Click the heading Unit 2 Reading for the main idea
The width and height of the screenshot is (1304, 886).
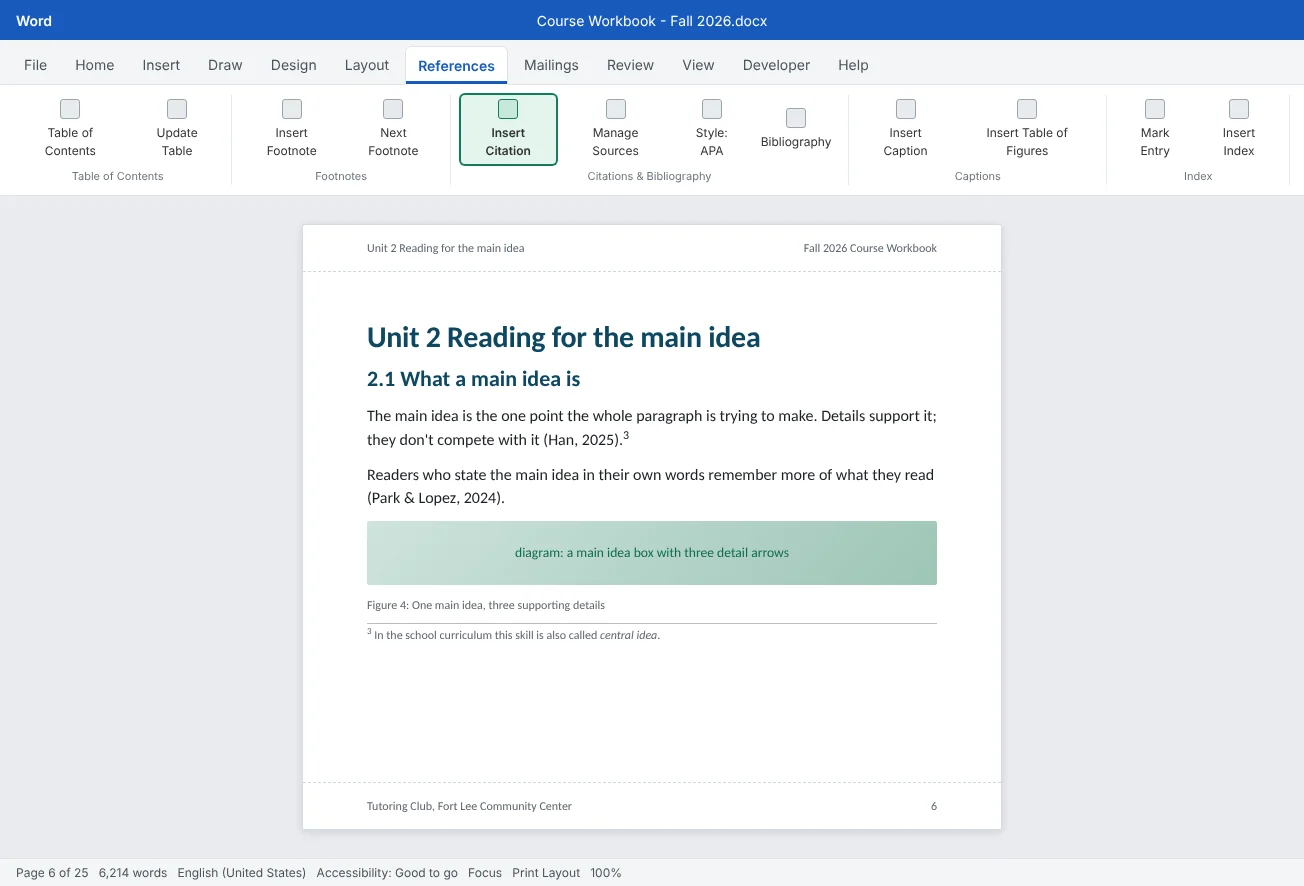pos(563,337)
